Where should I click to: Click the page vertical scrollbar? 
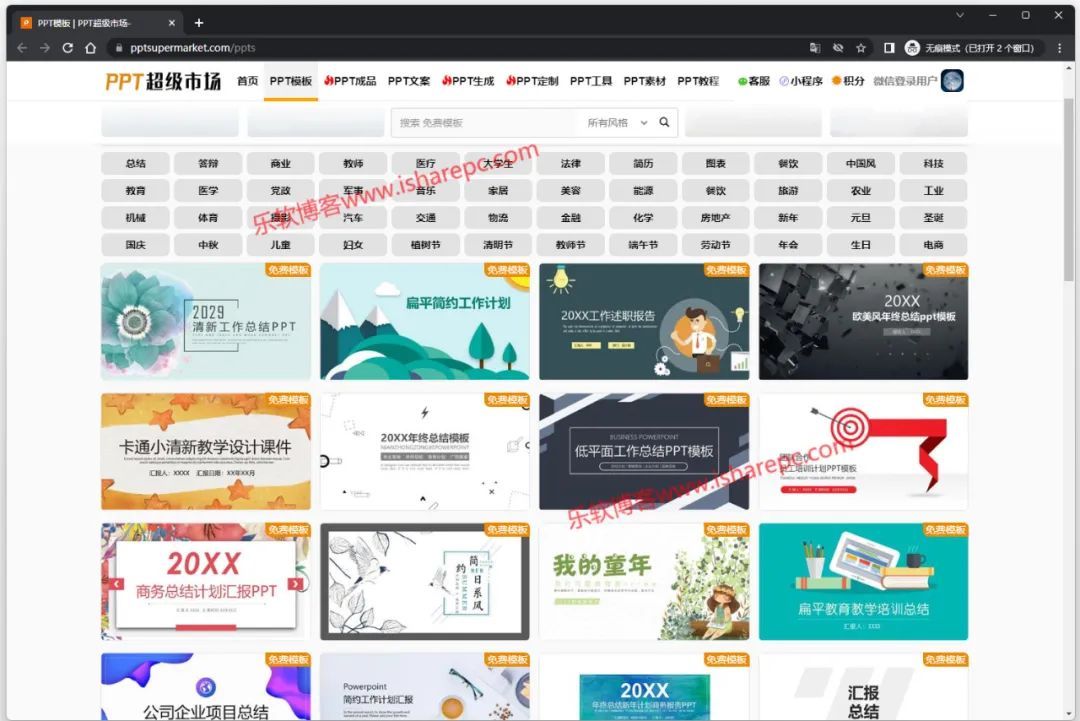[1068, 189]
